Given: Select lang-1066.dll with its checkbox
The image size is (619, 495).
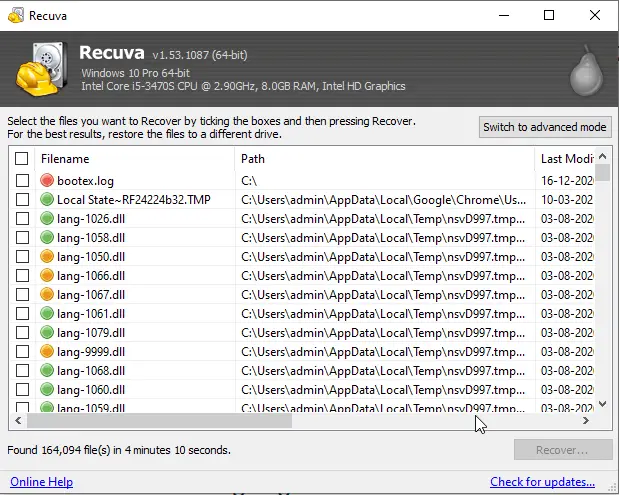Looking at the screenshot, I should pos(23,276).
